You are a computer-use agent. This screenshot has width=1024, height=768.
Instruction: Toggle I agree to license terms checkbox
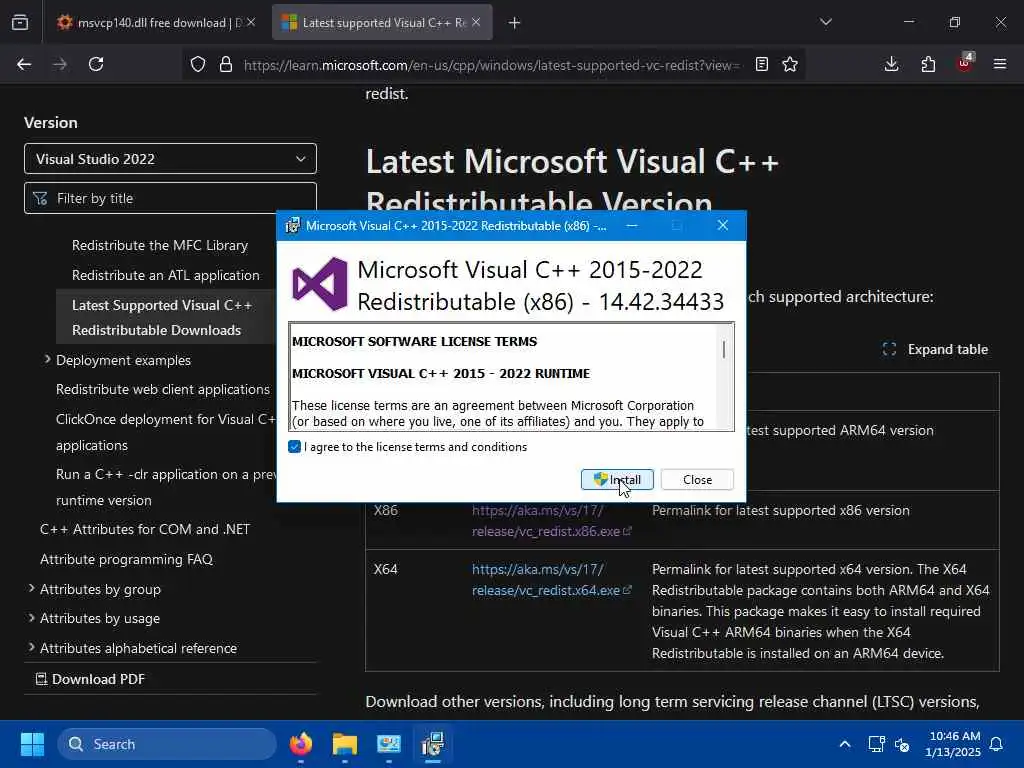(295, 447)
